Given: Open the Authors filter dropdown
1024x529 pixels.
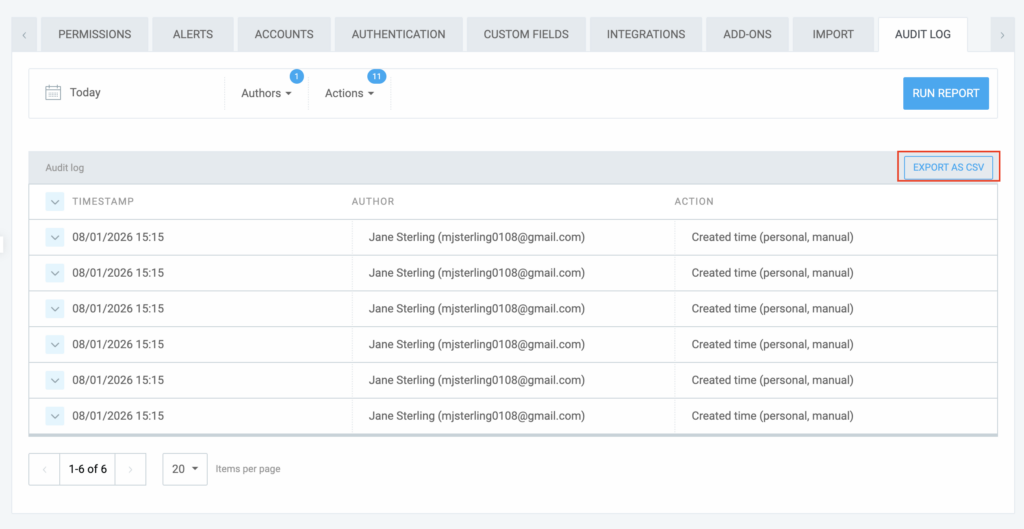Looking at the screenshot, I should (x=266, y=93).
